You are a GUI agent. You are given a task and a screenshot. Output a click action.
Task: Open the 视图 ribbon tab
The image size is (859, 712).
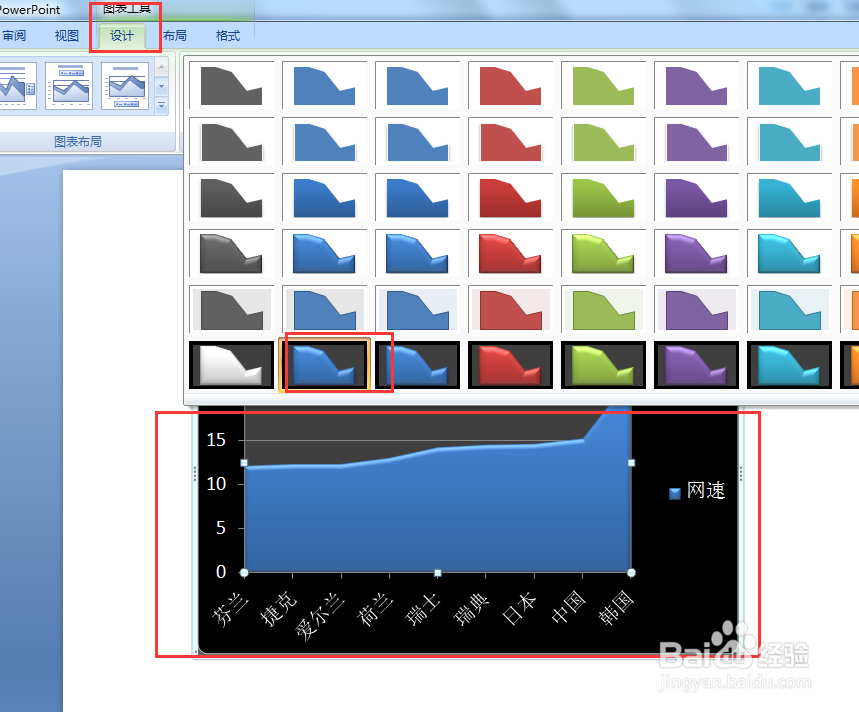67,36
